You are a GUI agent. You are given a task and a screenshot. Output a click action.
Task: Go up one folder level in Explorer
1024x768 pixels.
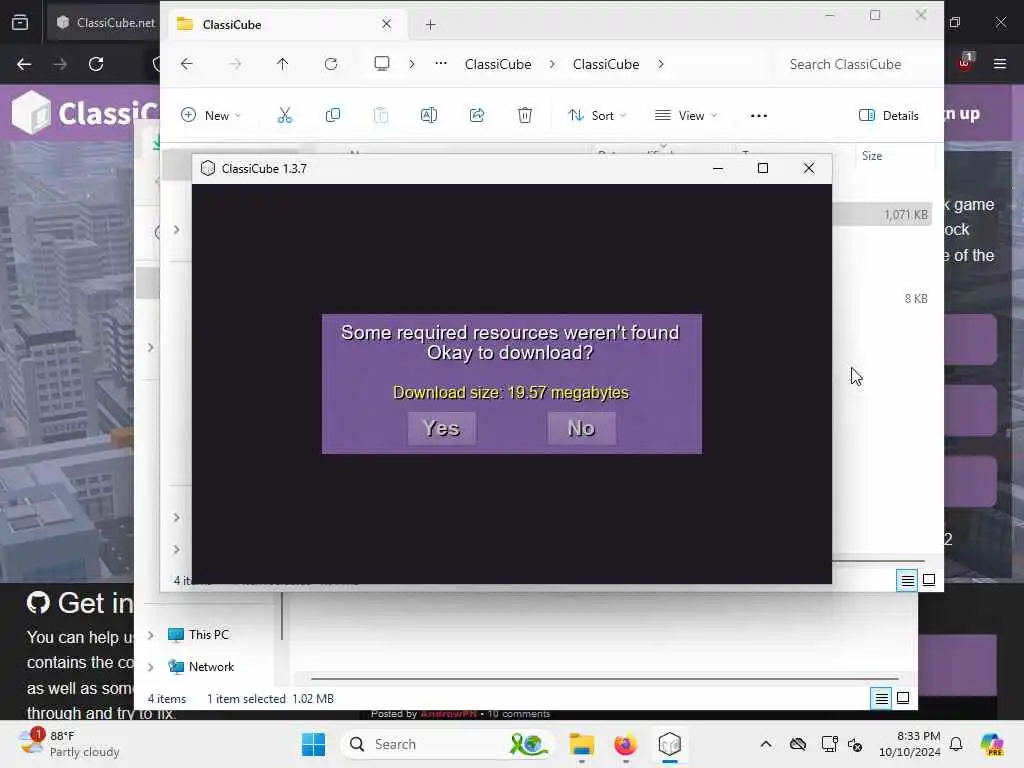click(282, 64)
